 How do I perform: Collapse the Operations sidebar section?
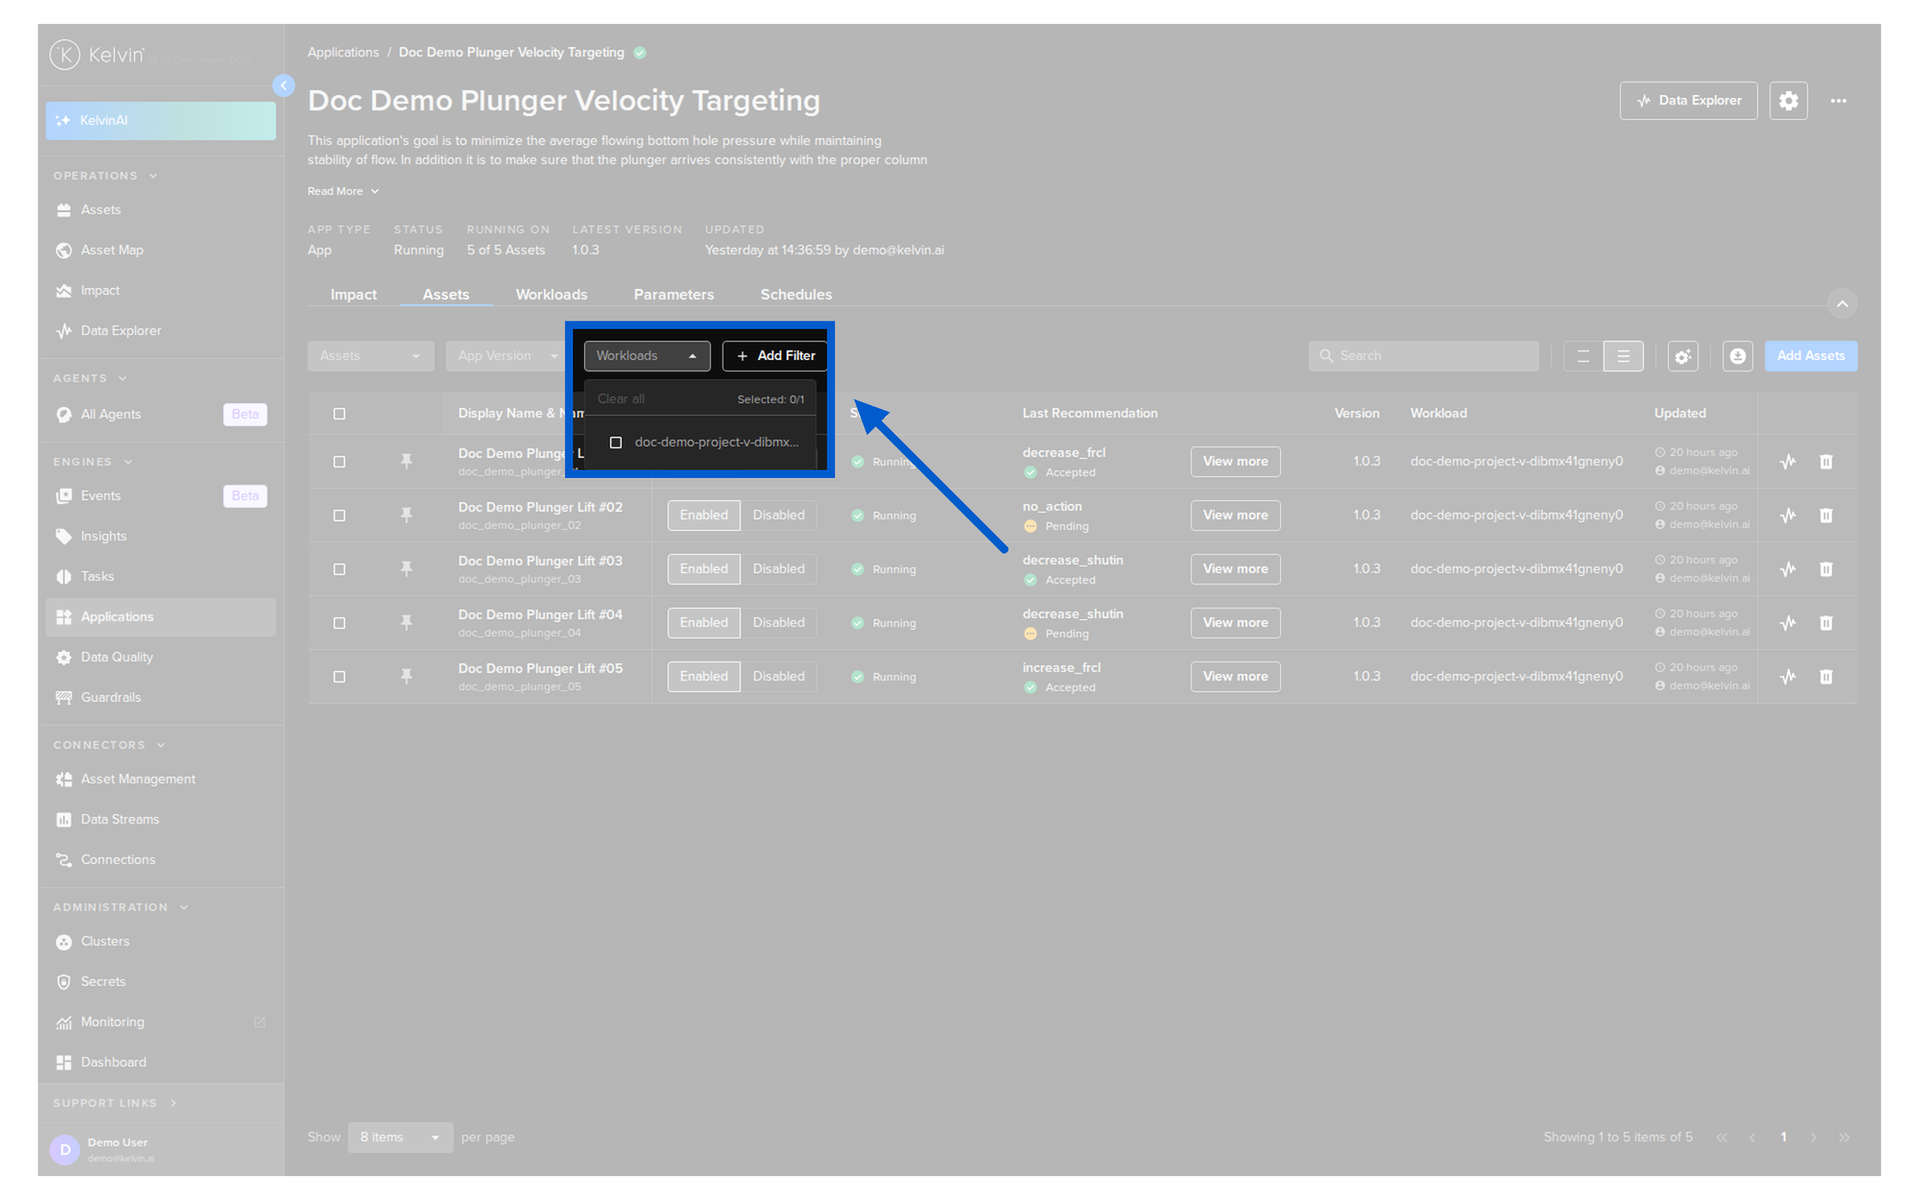click(105, 176)
